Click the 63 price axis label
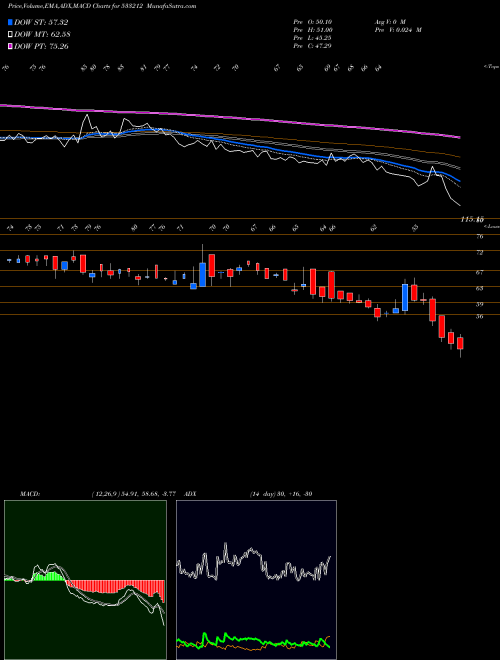This screenshot has height=660, width=500. click(479, 288)
